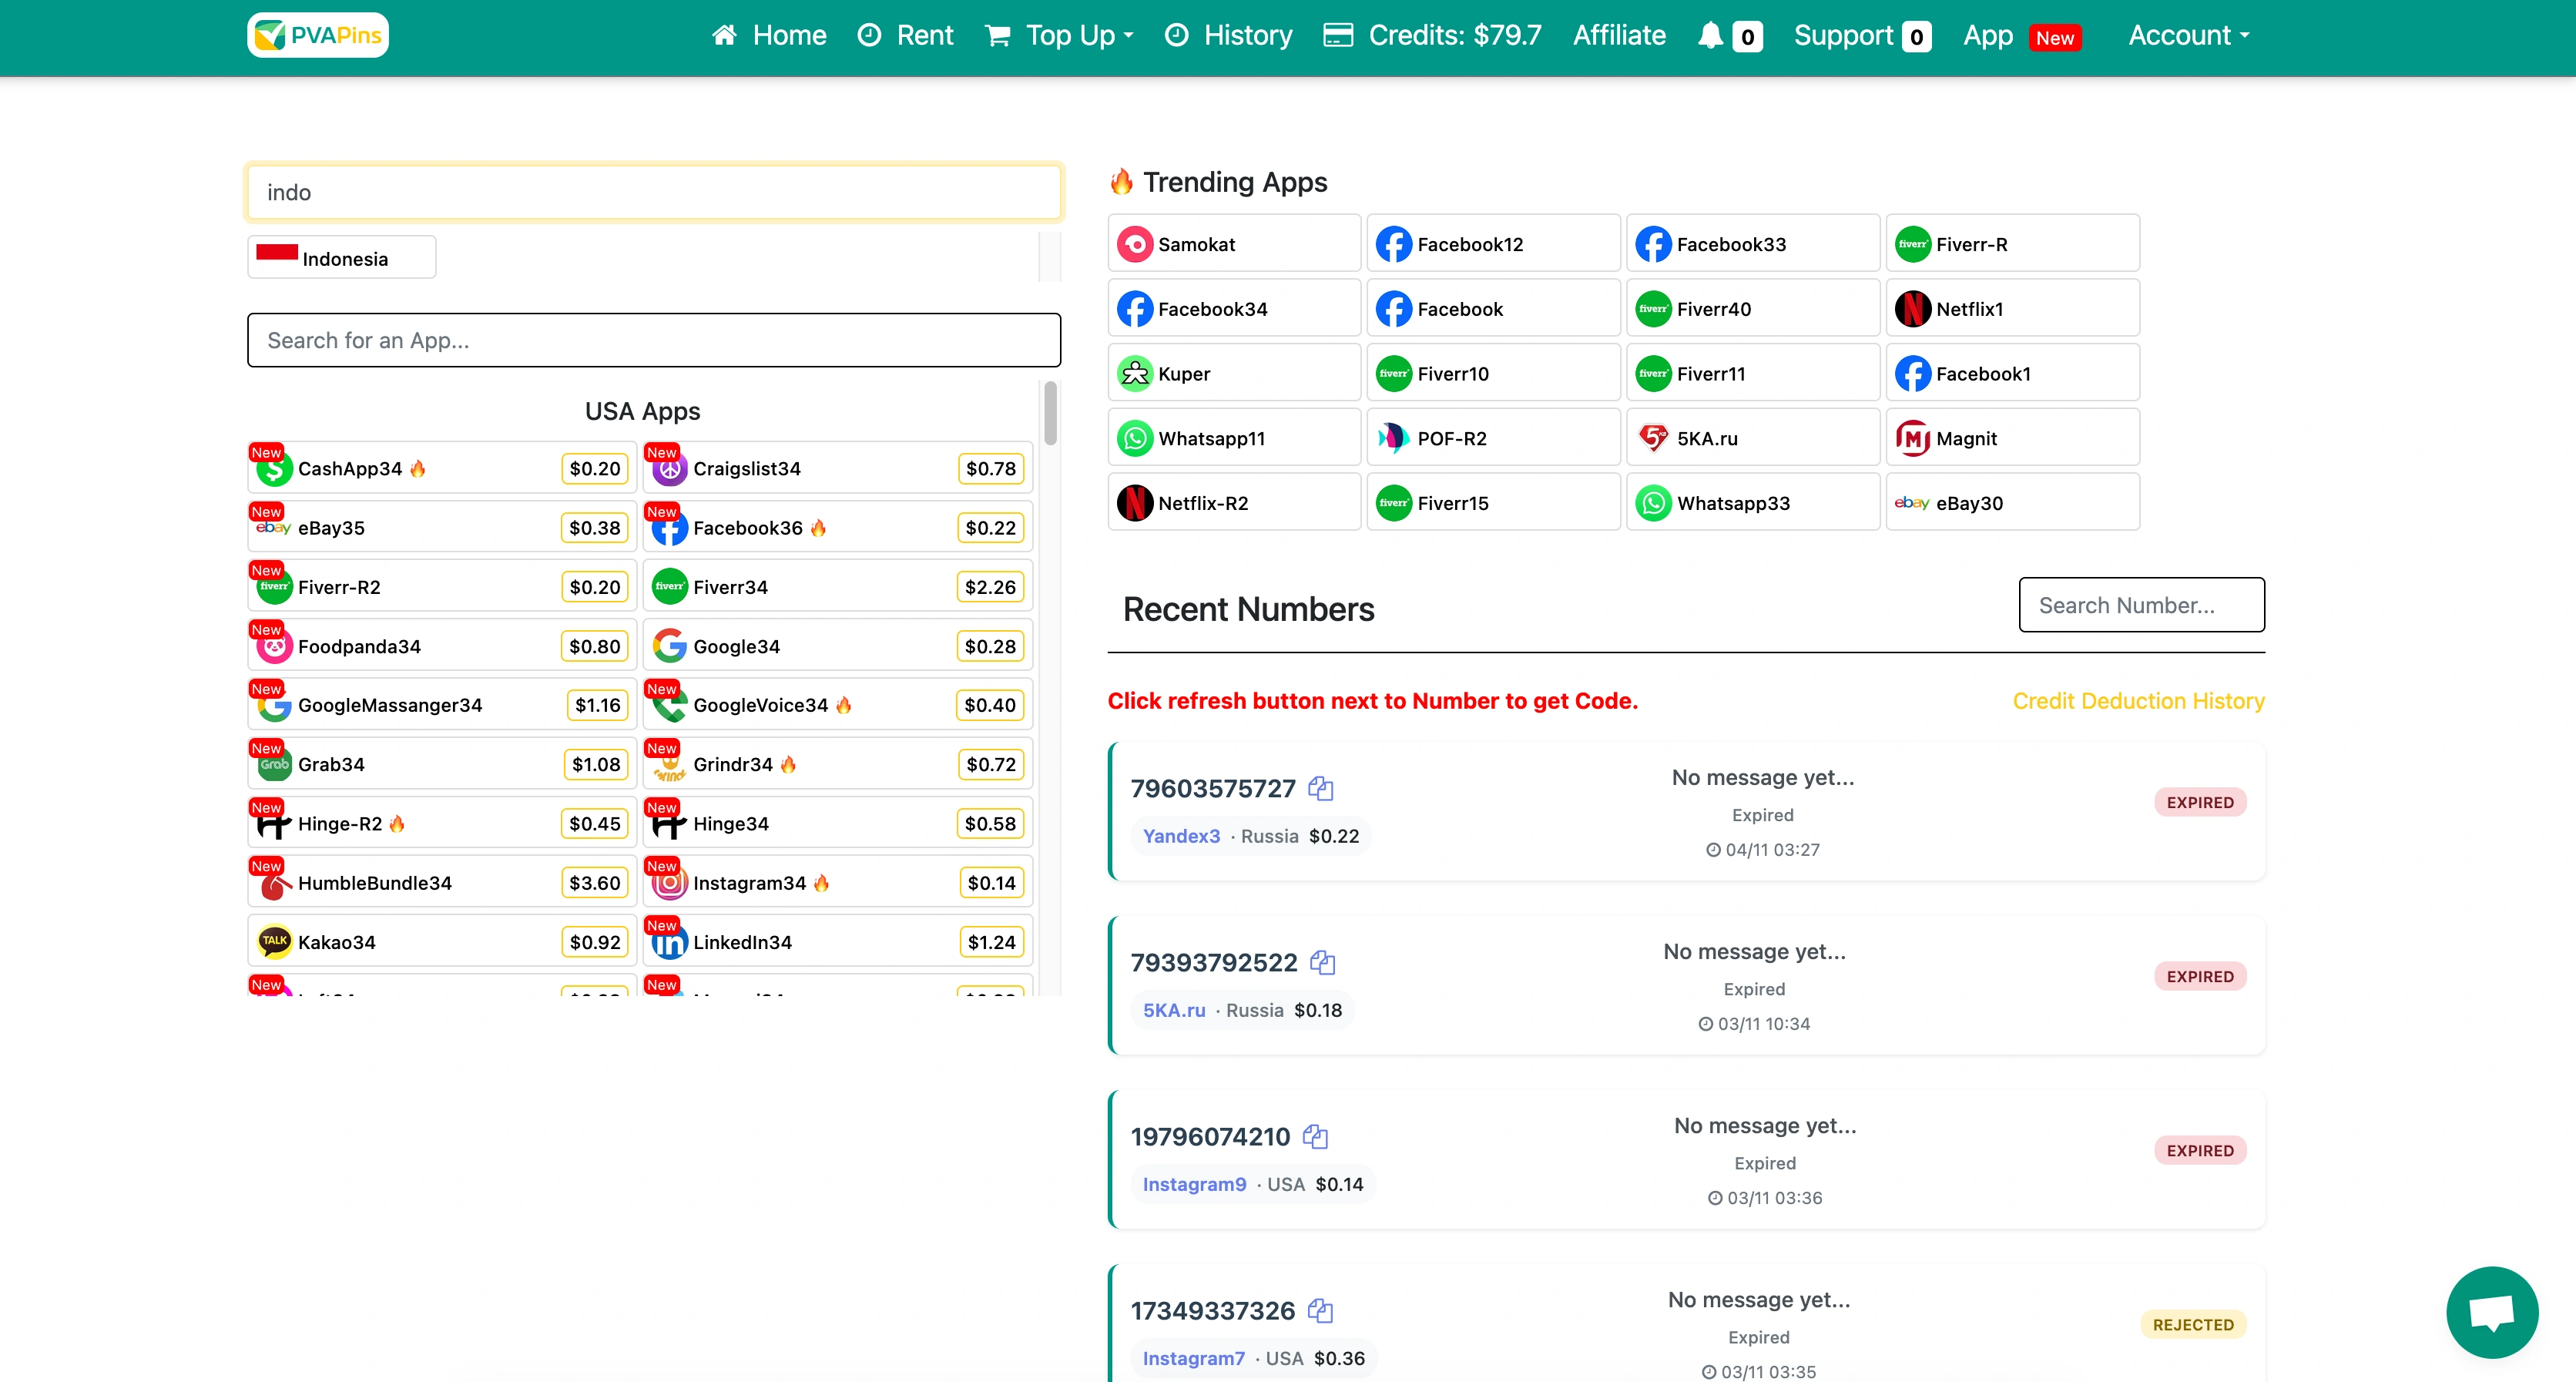This screenshot has width=2576, height=1382.
Task: Copy number 79393792522
Action: pyautogui.click(x=1323, y=962)
